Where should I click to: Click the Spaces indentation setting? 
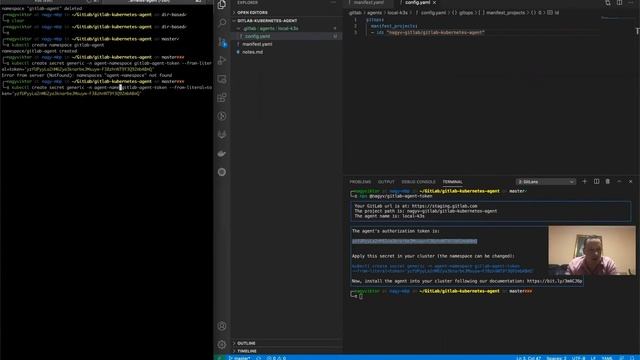point(556,358)
